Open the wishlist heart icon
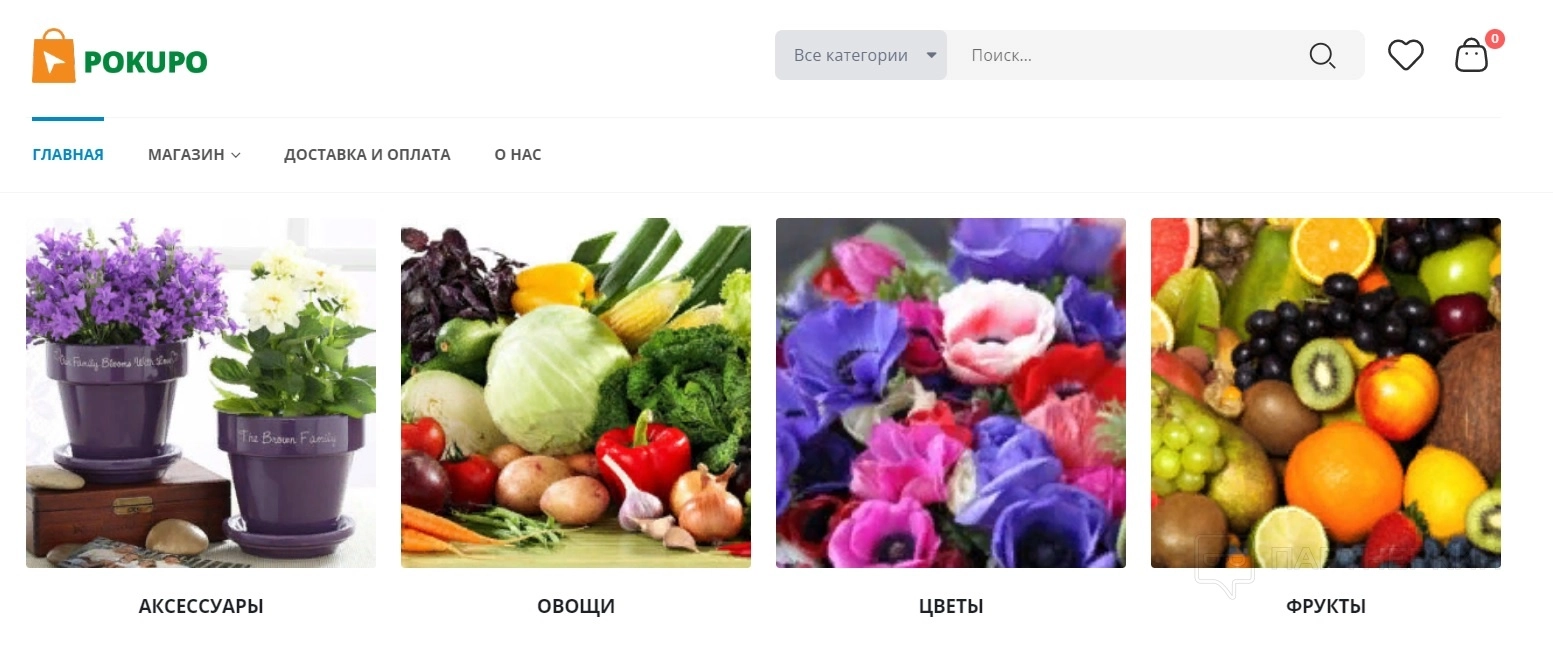This screenshot has width=1553, height=652. 1405,55
